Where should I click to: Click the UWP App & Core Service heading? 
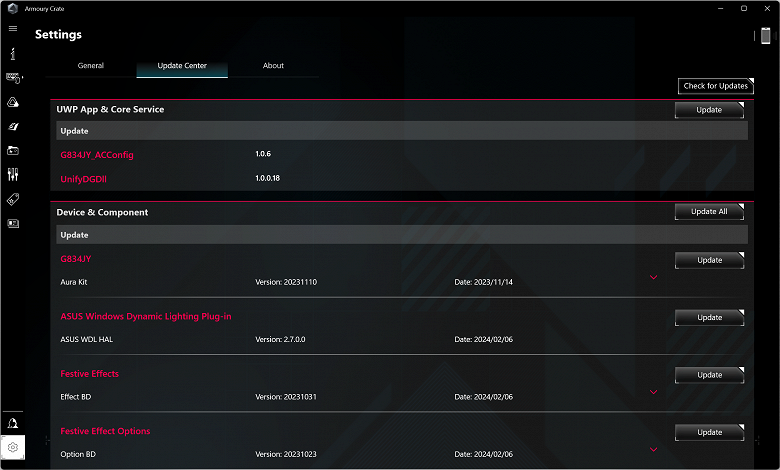(x=110, y=109)
